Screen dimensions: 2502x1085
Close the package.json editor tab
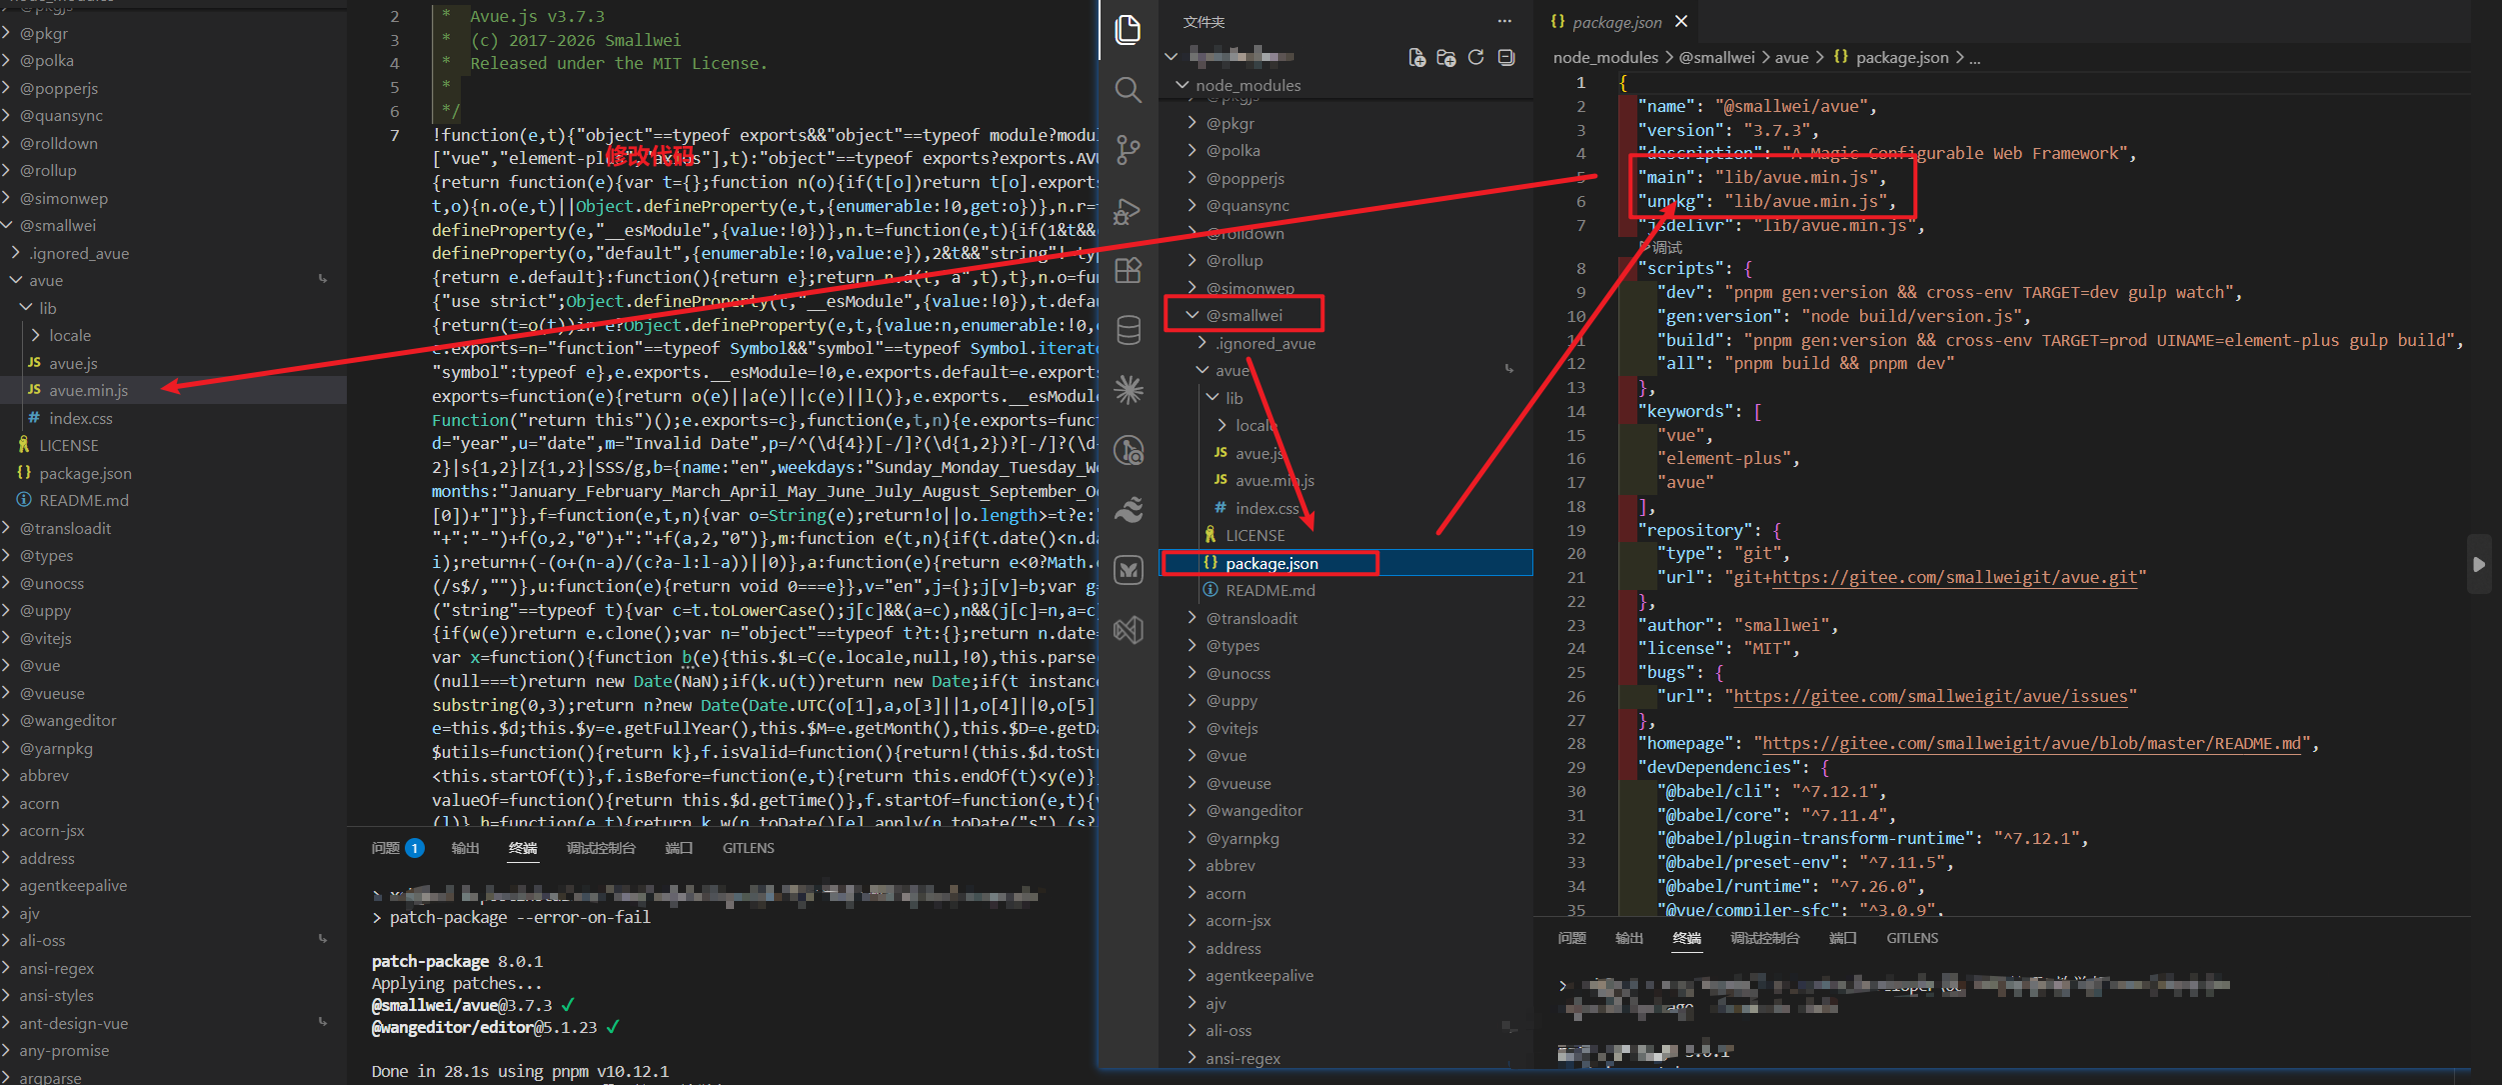1681,21
